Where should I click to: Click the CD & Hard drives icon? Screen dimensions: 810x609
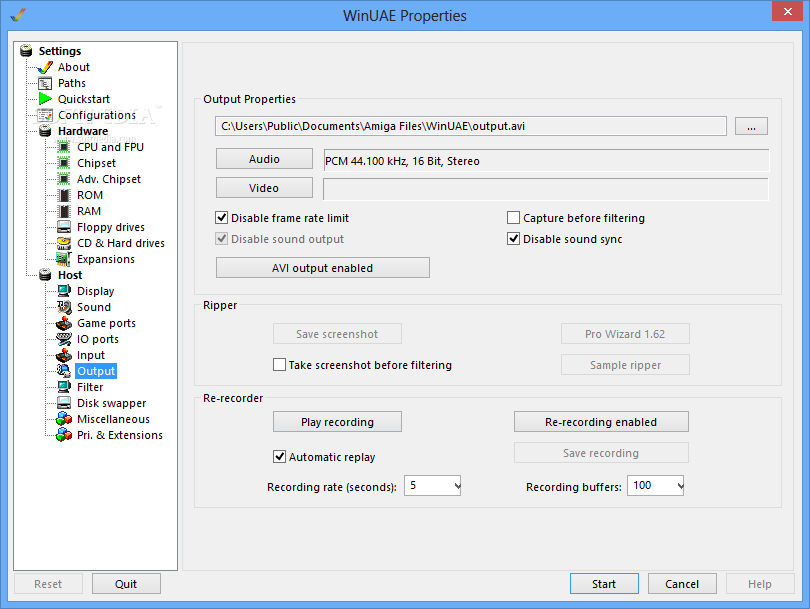[64, 243]
